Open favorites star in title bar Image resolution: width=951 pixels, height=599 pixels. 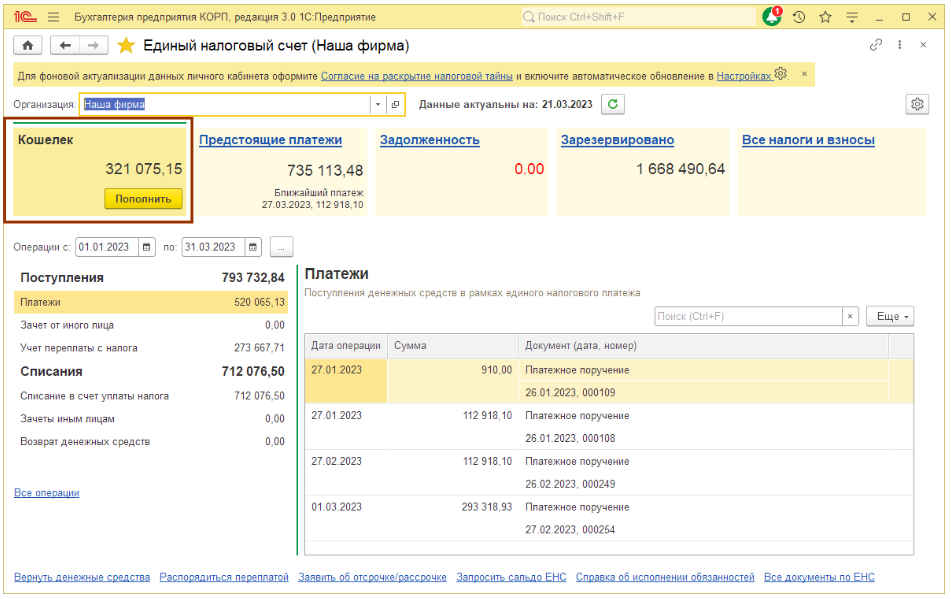(x=825, y=17)
